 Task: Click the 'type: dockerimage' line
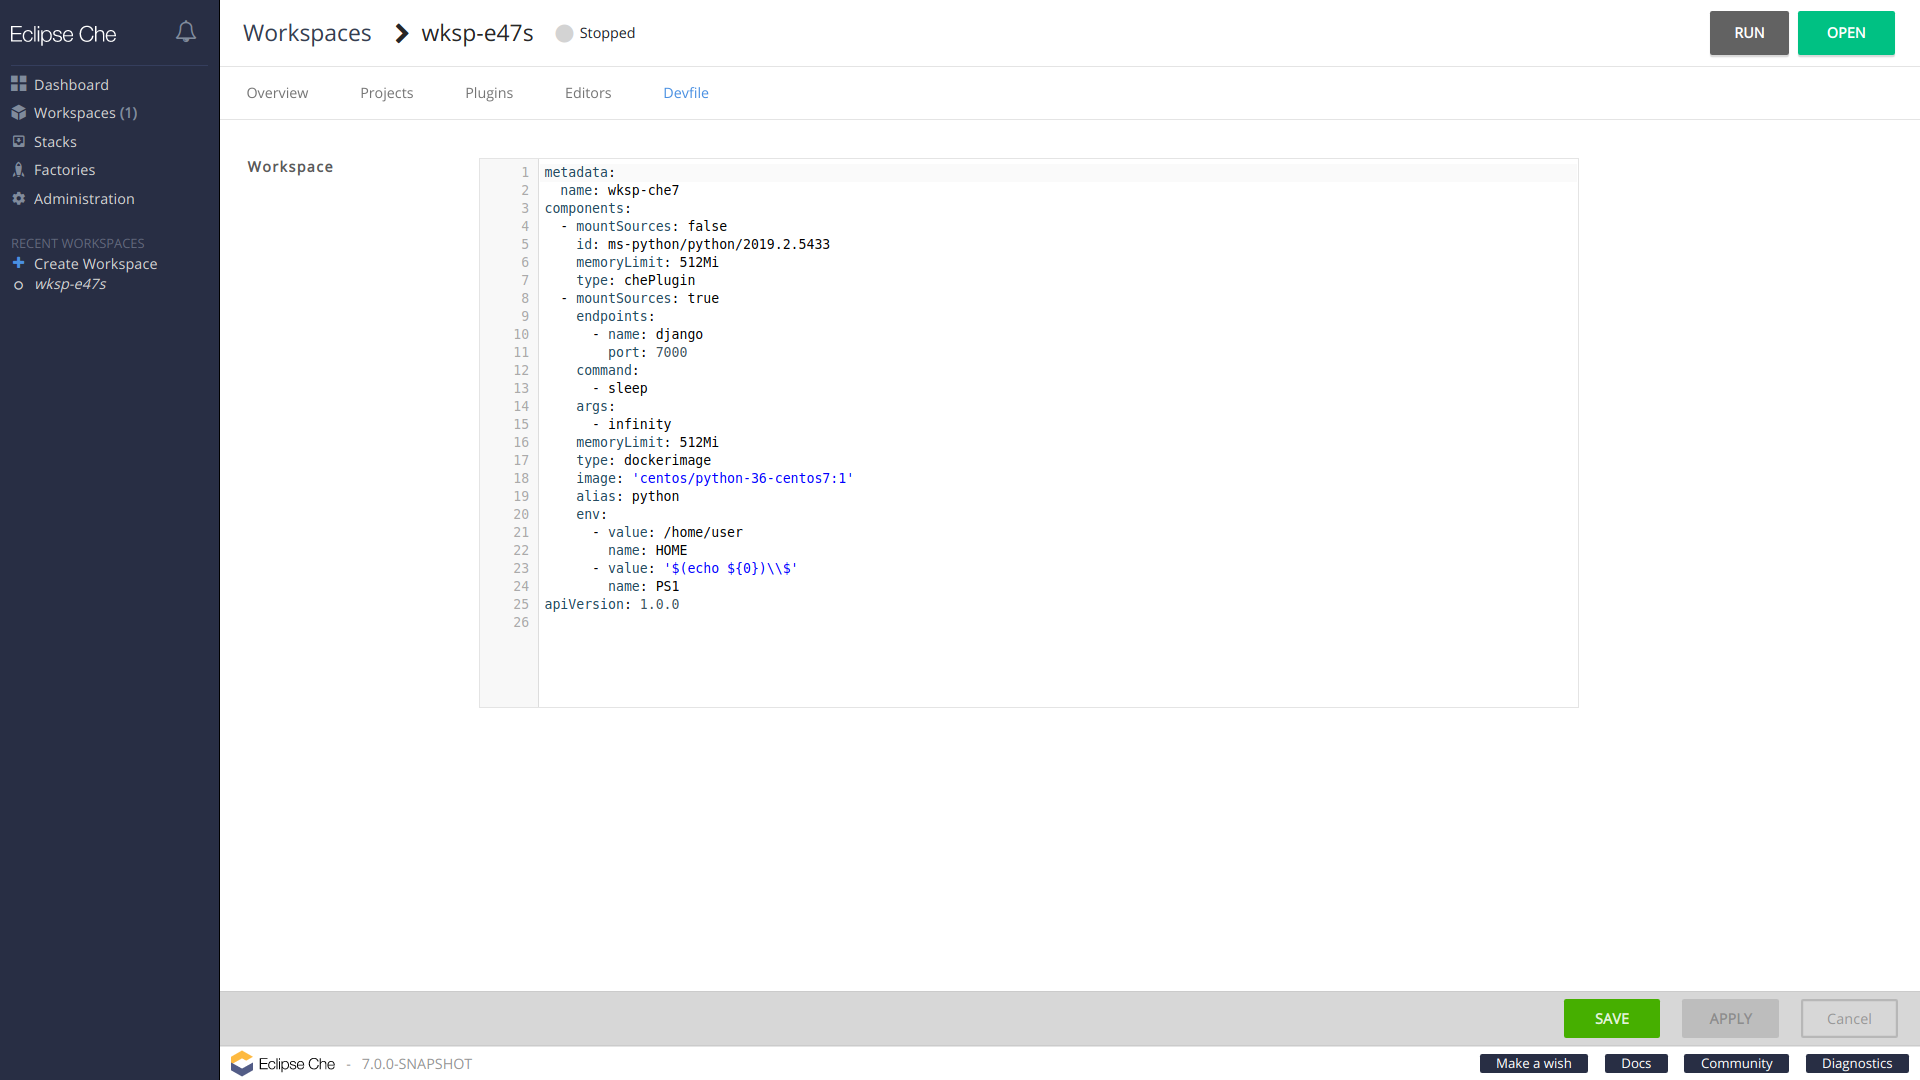click(x=643, y=460)
